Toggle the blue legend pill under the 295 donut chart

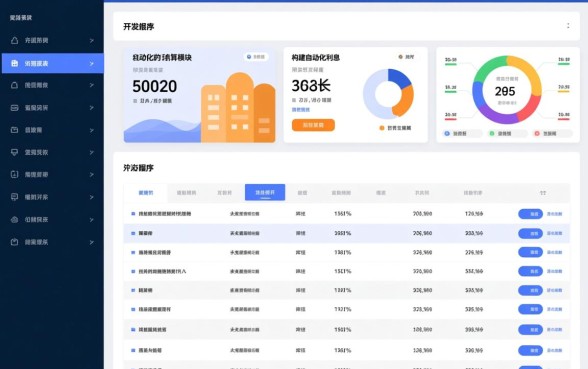[x=462, y=134]
